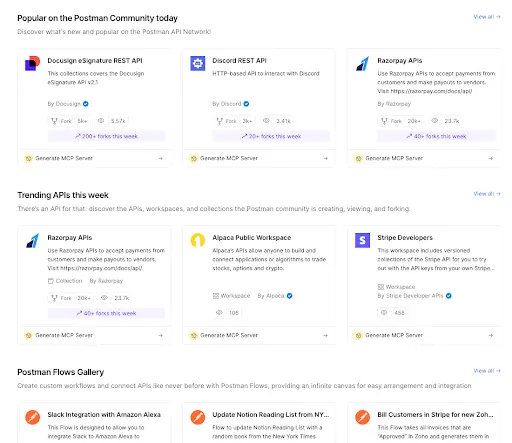Image resolution: width=512 pixels, height=443 pixels.
Task: Click the Fork icon on the Discord card
Action: pyautogui.click(x=219, y=121)
